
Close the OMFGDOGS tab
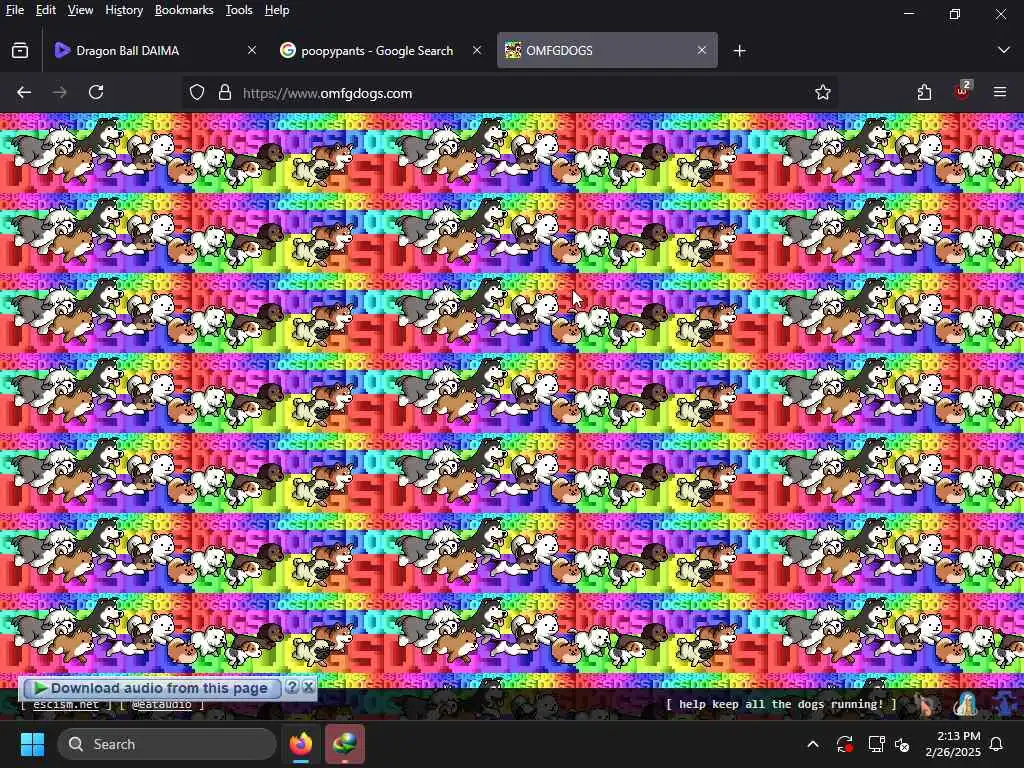coord(701,50)
